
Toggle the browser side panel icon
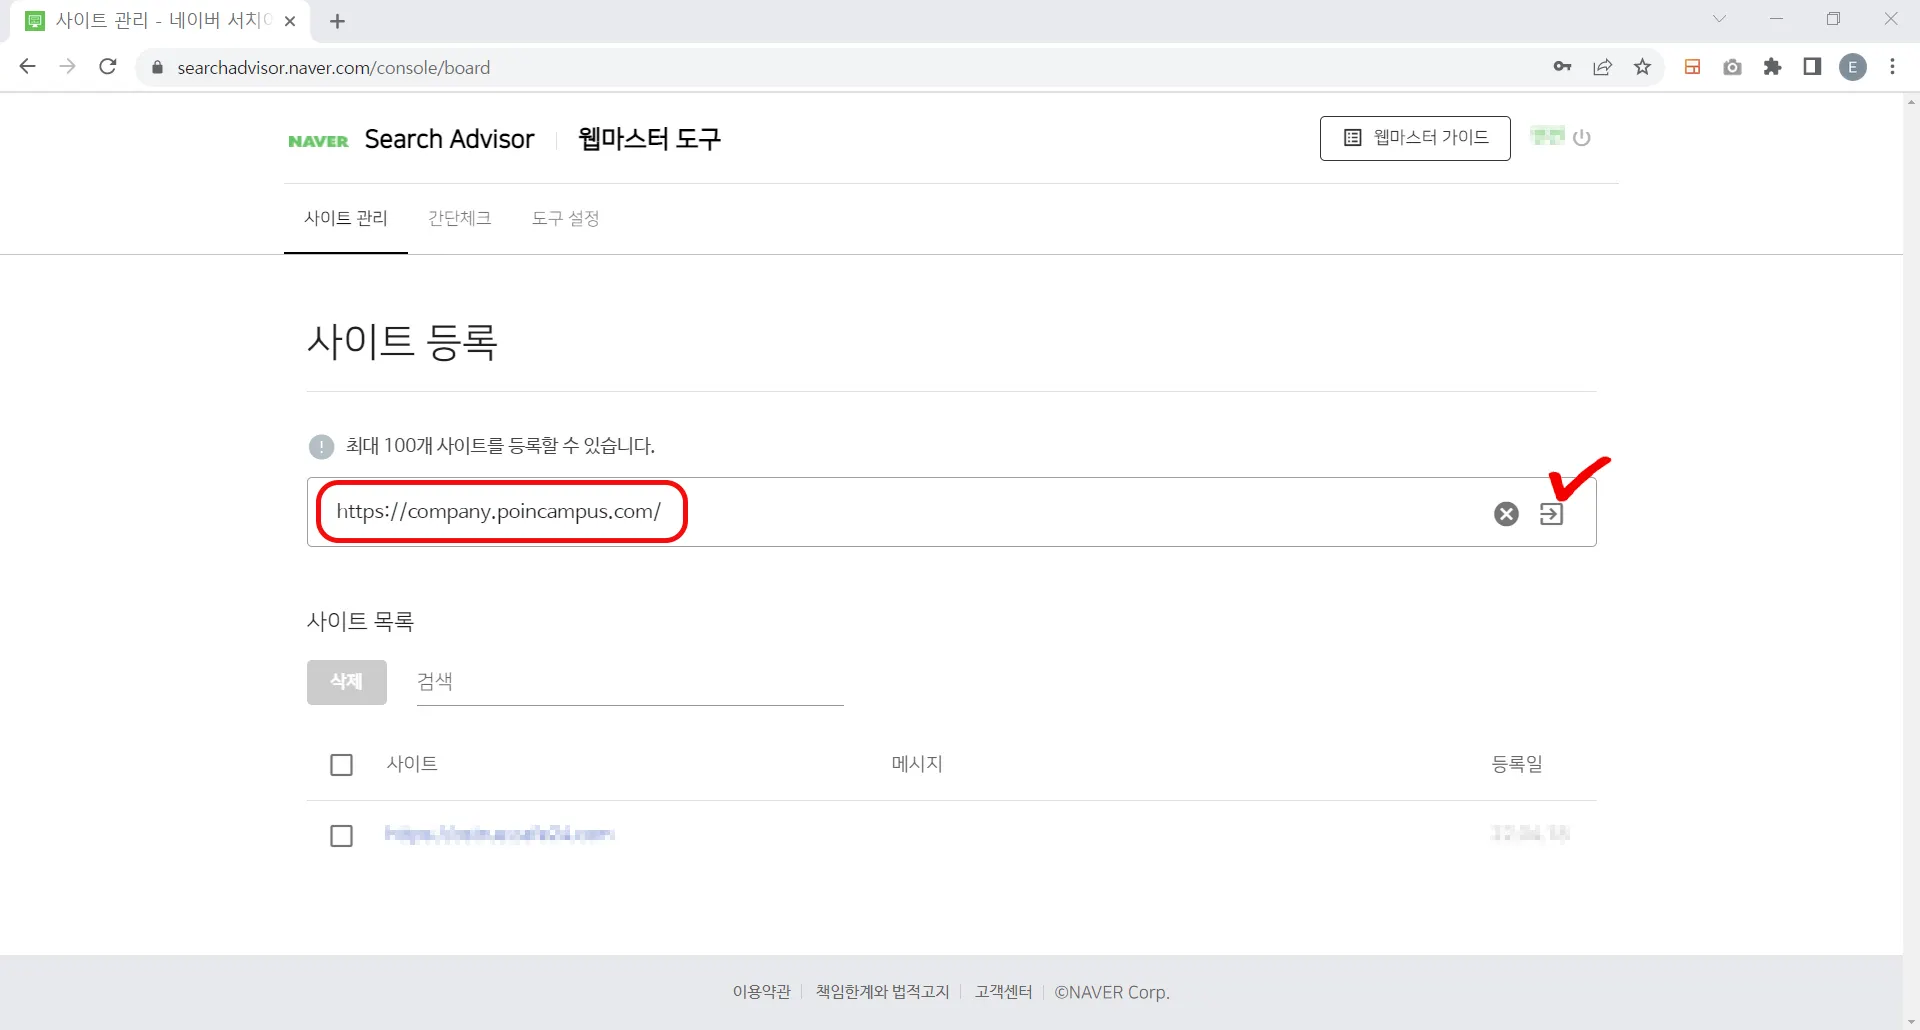(1812, 67)
